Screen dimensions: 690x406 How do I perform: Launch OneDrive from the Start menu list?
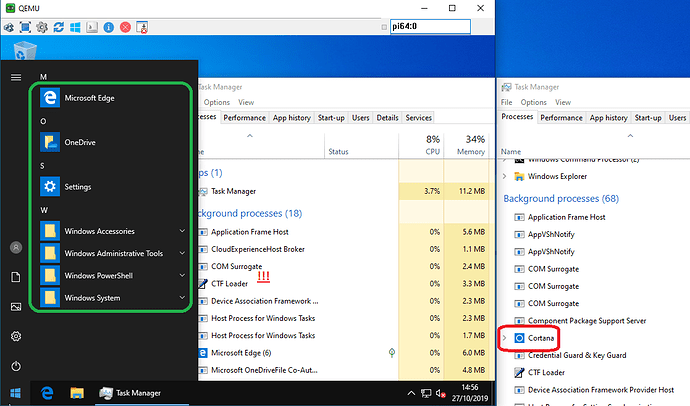[79, 142]
